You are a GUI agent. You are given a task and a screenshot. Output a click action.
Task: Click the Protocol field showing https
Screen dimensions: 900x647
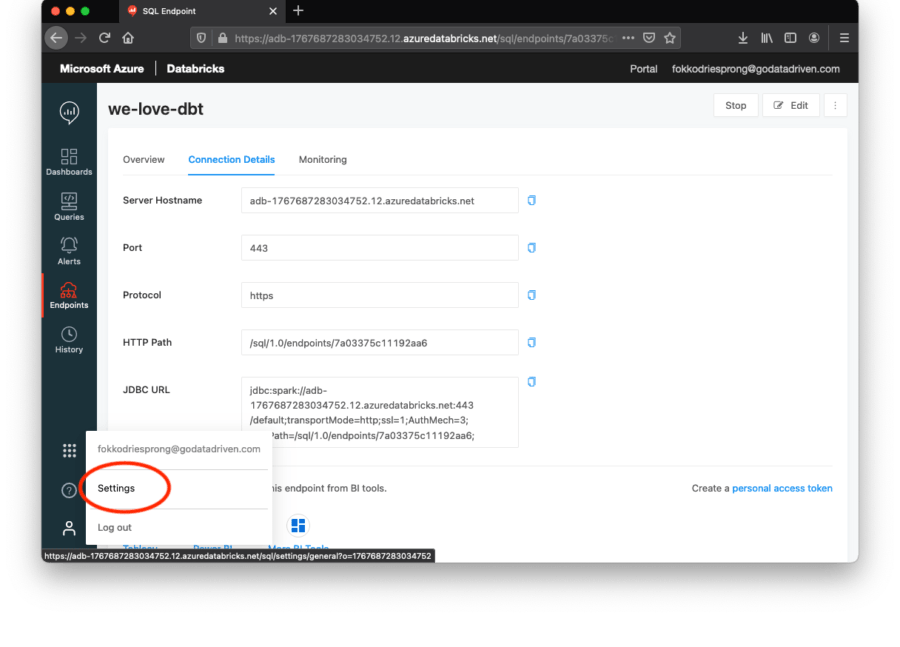(379, 295)
